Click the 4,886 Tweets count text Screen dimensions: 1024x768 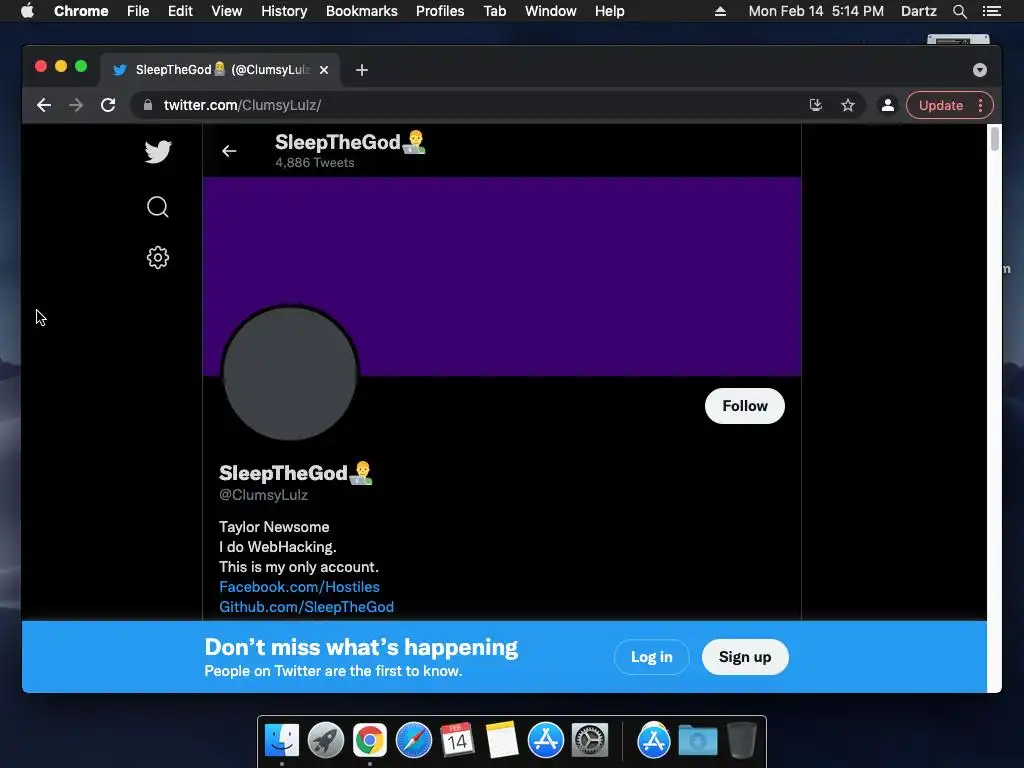pos(315,163)
